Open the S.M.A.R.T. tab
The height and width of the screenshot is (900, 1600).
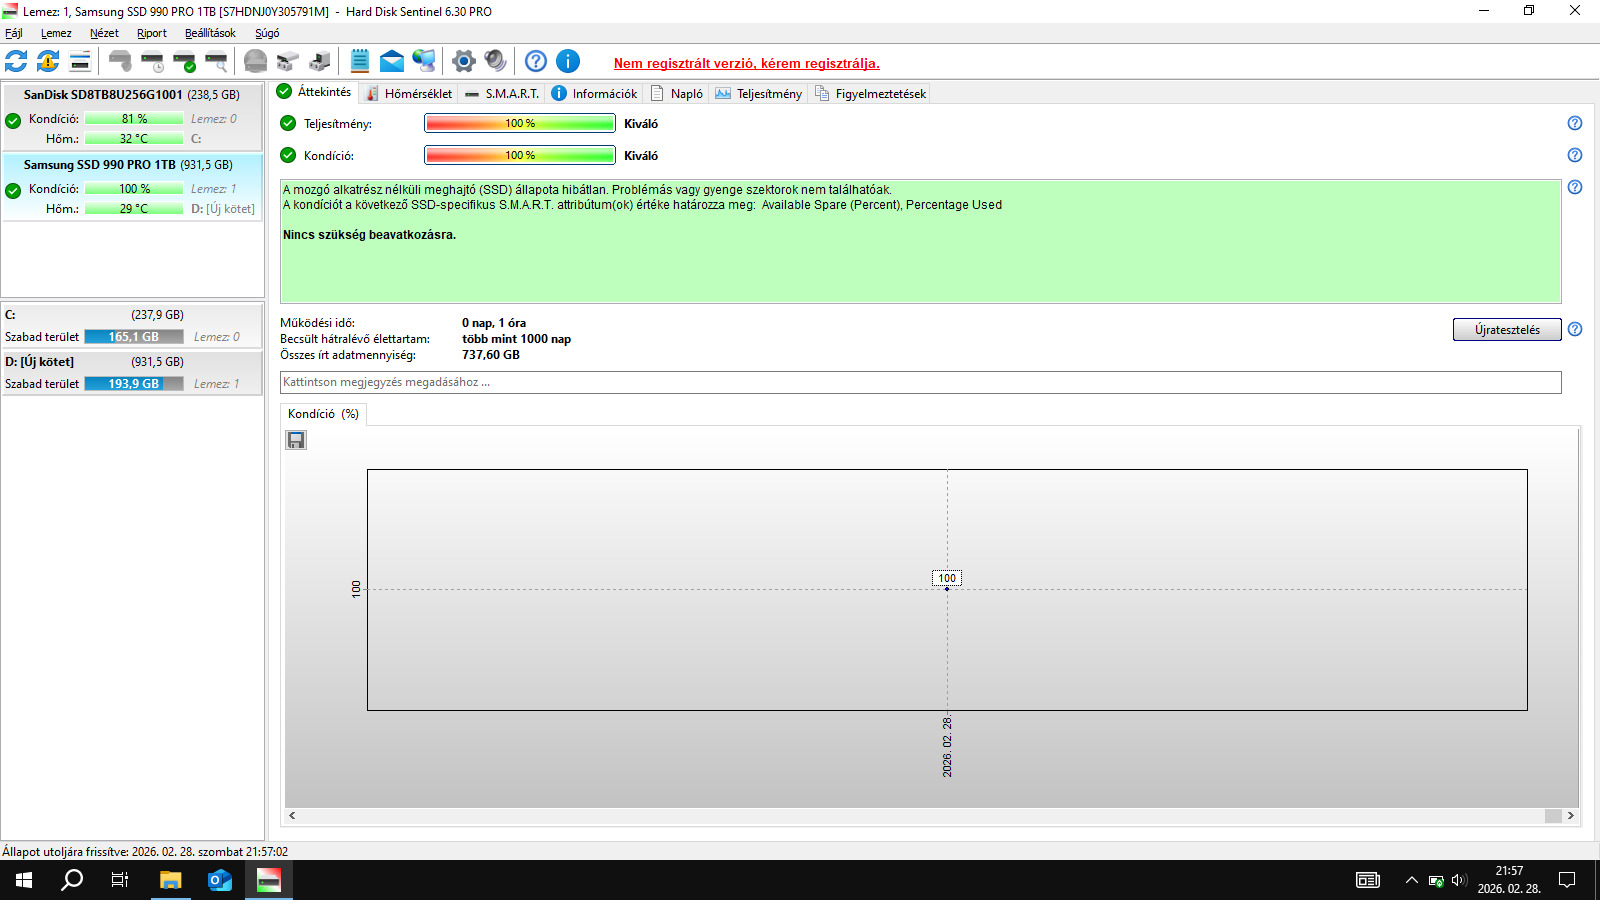[502, 93]
